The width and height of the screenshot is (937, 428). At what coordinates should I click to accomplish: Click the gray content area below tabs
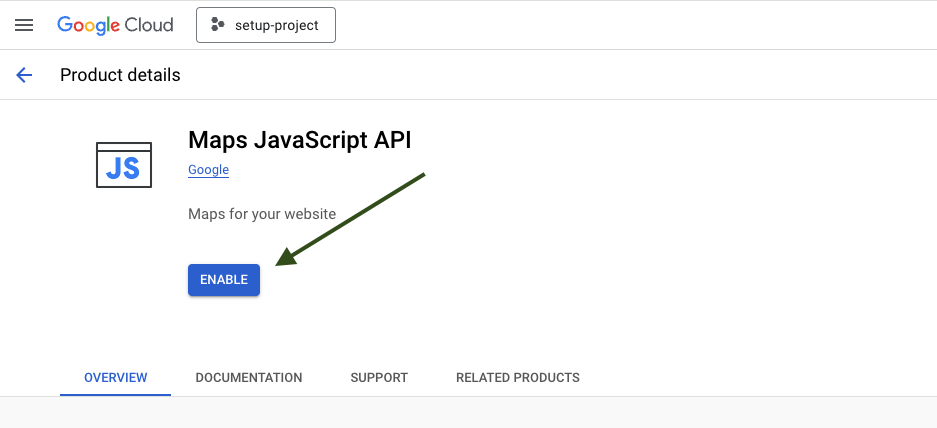[468, 412]
